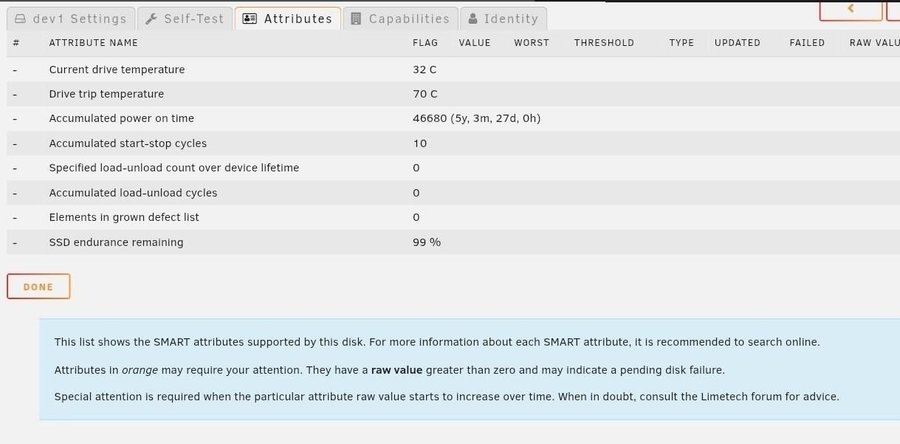The width and height of the screenshot is (900, 444).
Task: Click the Accumulated power on time value
Action: point(476,119)
